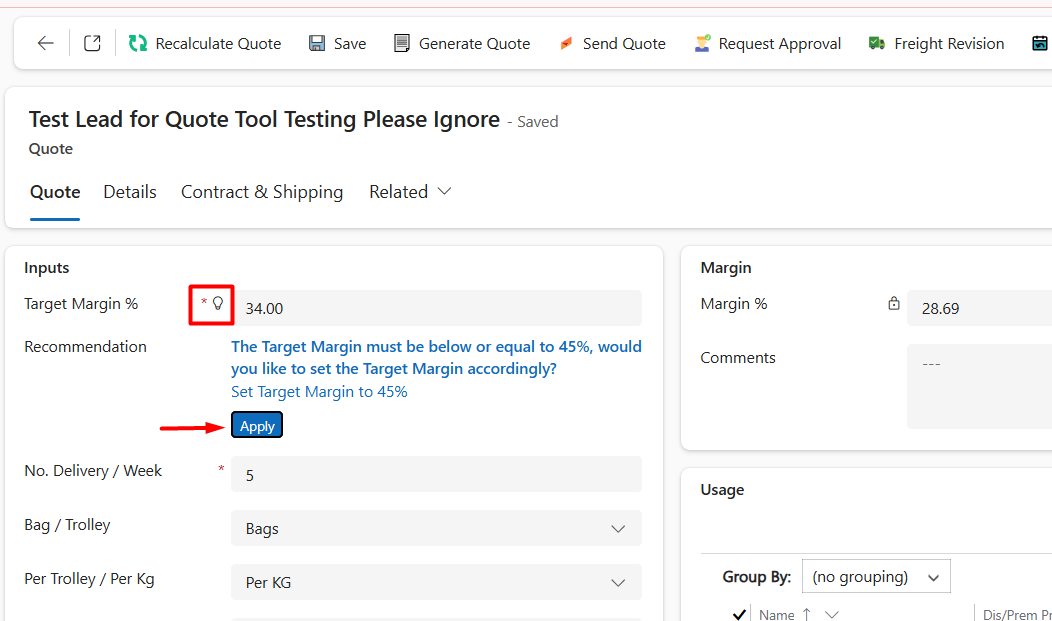This screenshot has width=1052, height=621.
Task: Click the Send Quote icon
Action: coord(566,44)
